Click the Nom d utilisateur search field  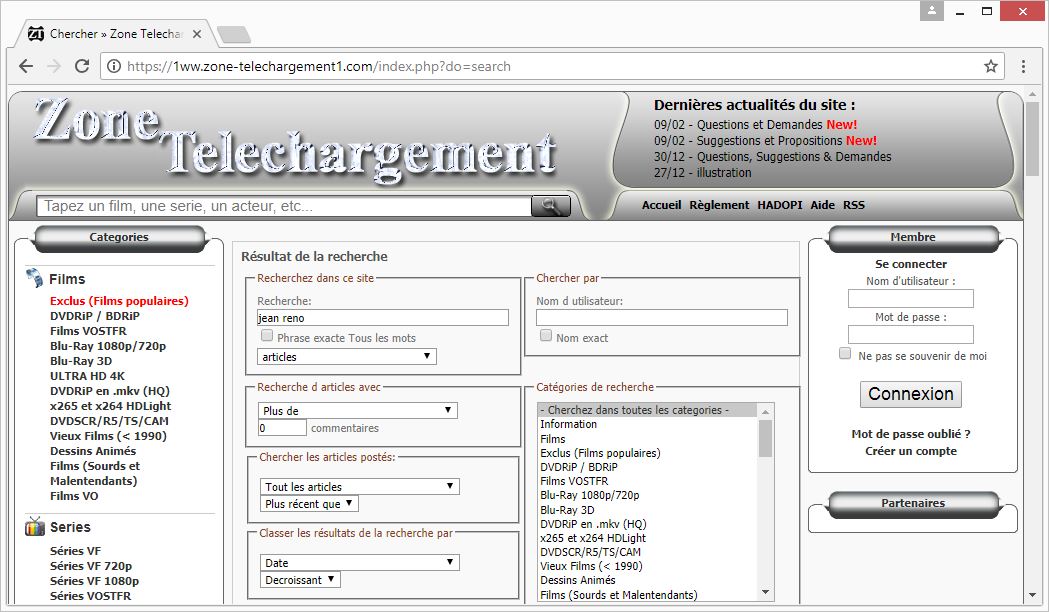662,318
